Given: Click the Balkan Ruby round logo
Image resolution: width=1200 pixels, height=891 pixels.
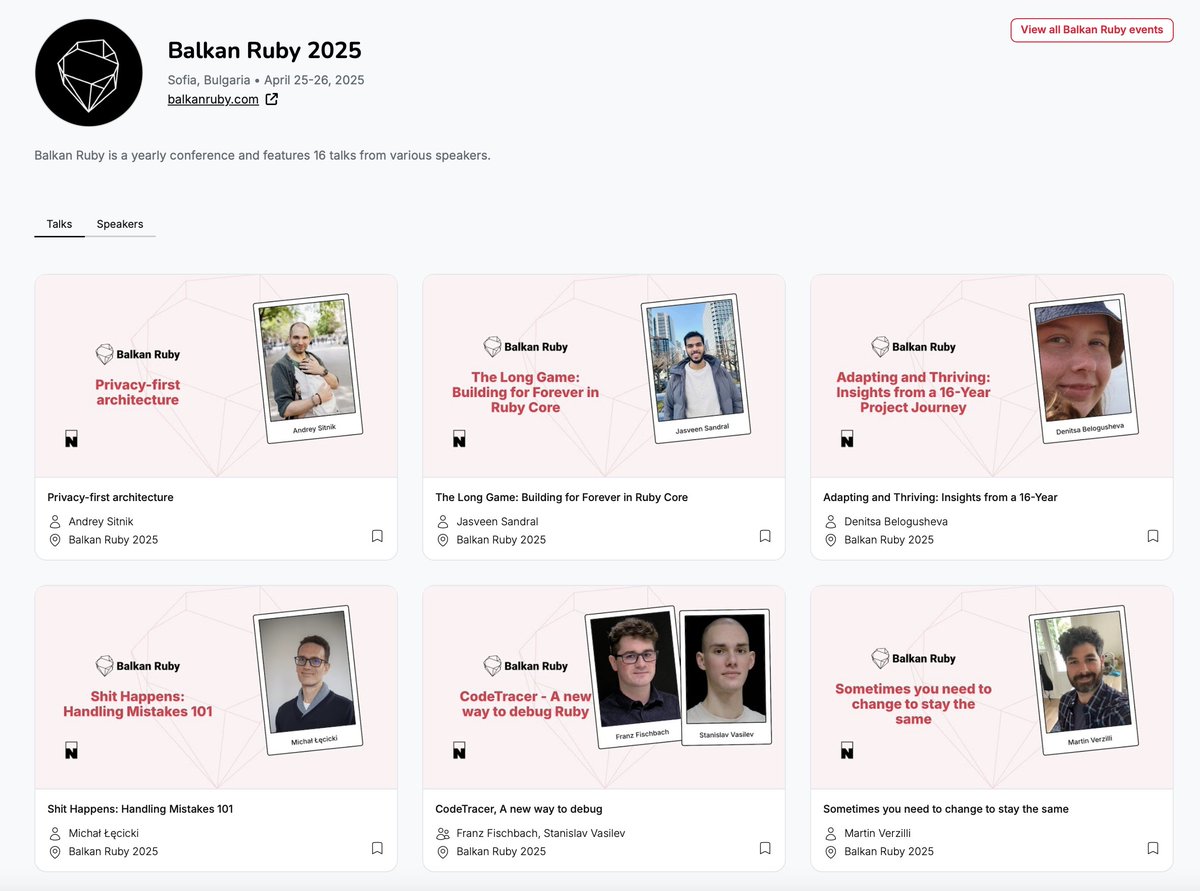Looking at the screenshot, I should [90, 72].
